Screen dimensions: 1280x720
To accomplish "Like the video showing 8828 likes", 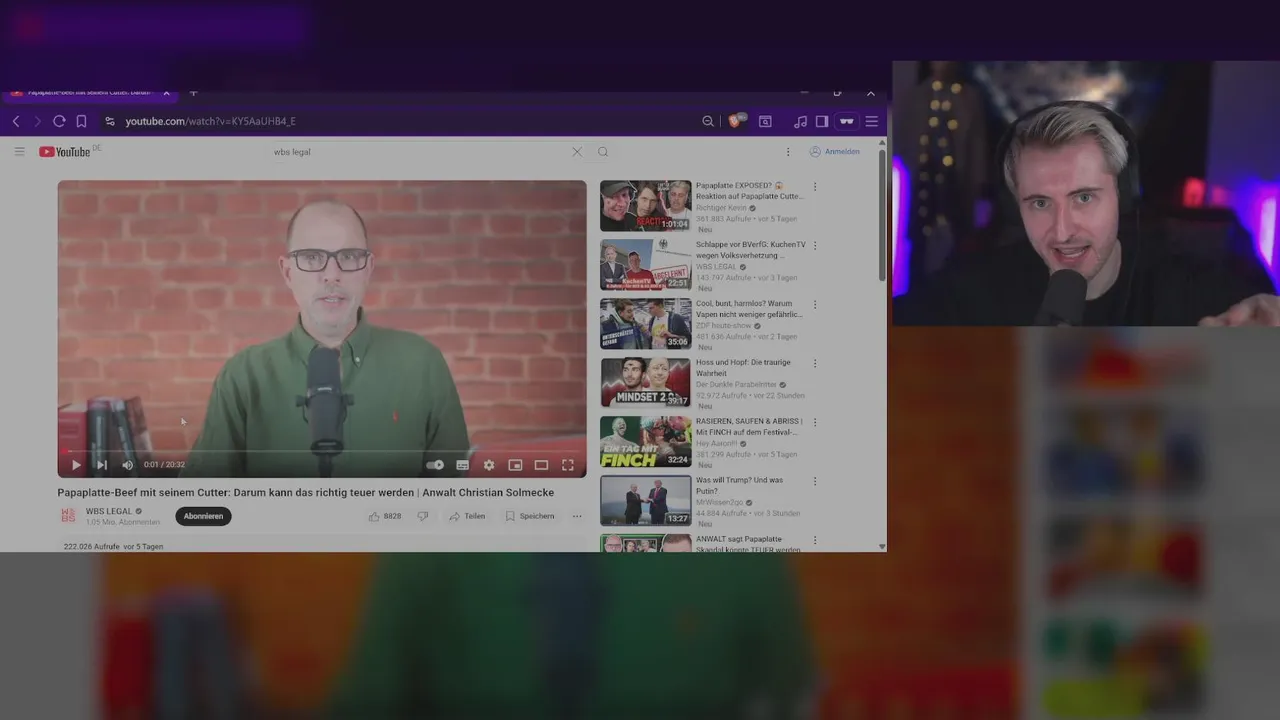I will click(x=385, y=516).
